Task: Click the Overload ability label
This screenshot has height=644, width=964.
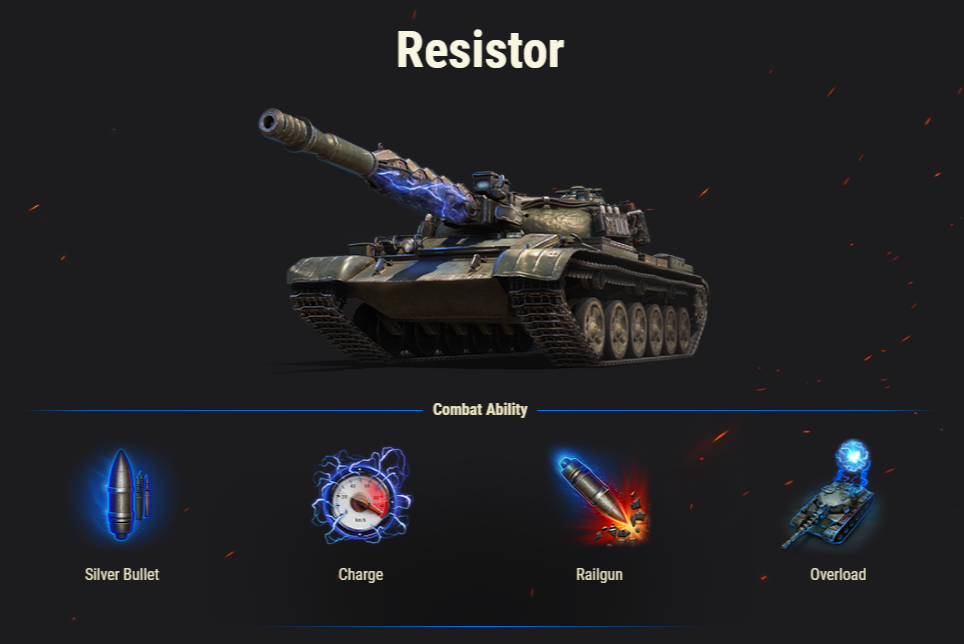Action: pos(838,575)
